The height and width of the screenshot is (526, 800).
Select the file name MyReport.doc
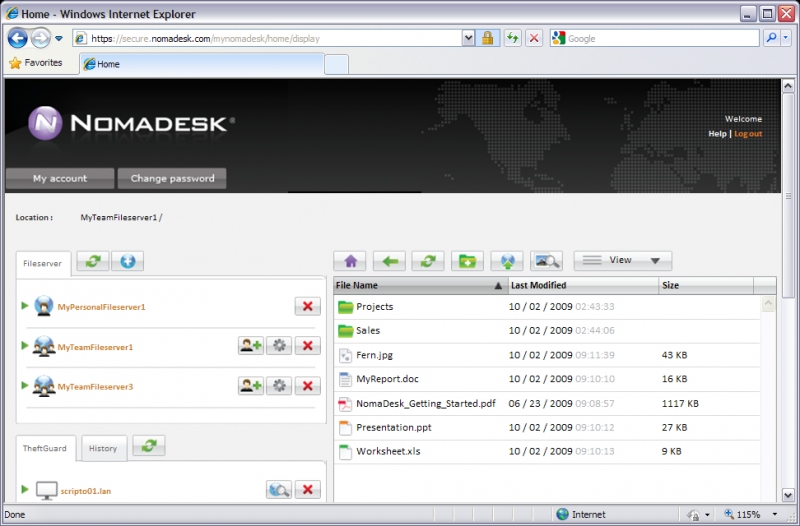(x=387, y=379)
